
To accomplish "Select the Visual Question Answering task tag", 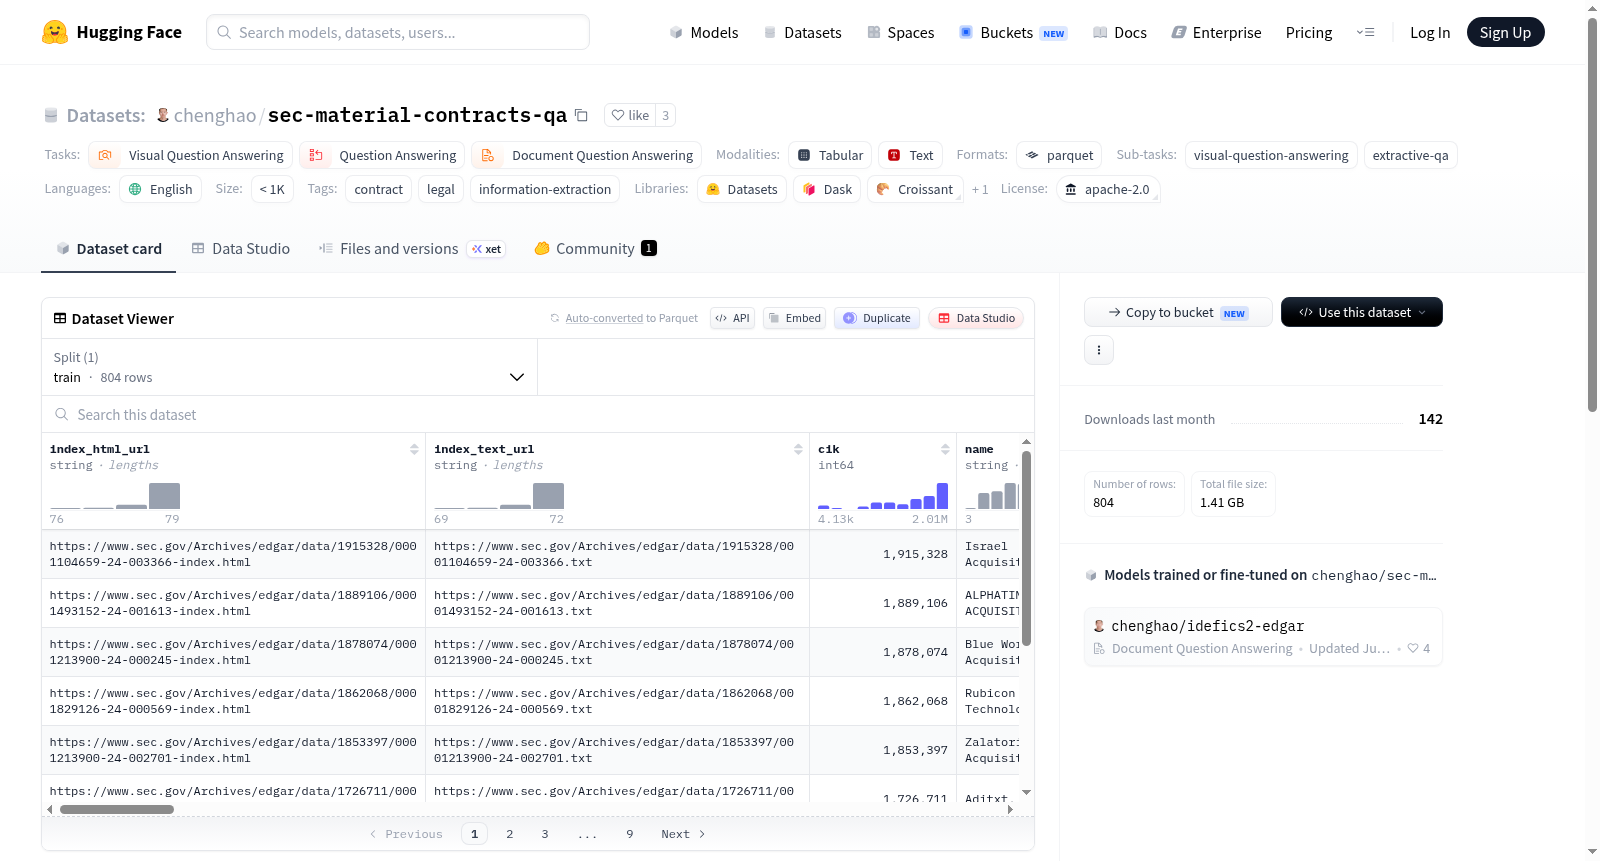I will point(191,155).
